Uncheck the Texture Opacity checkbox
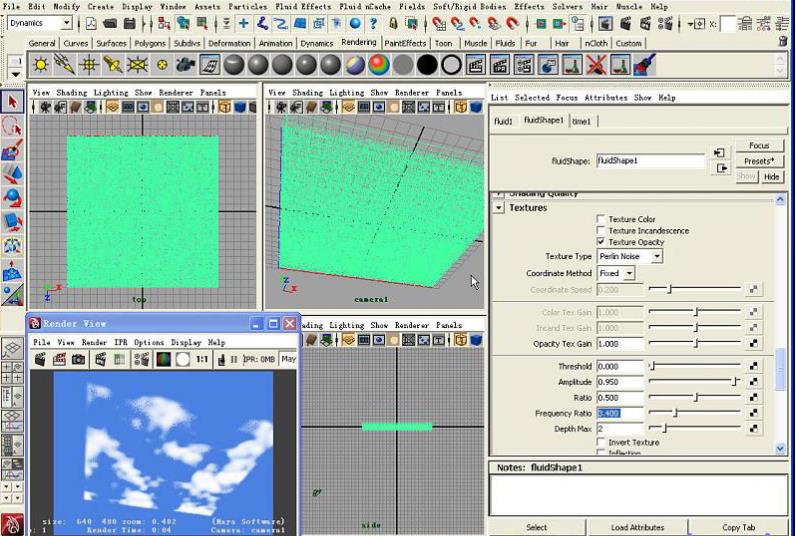 (601, 242)
